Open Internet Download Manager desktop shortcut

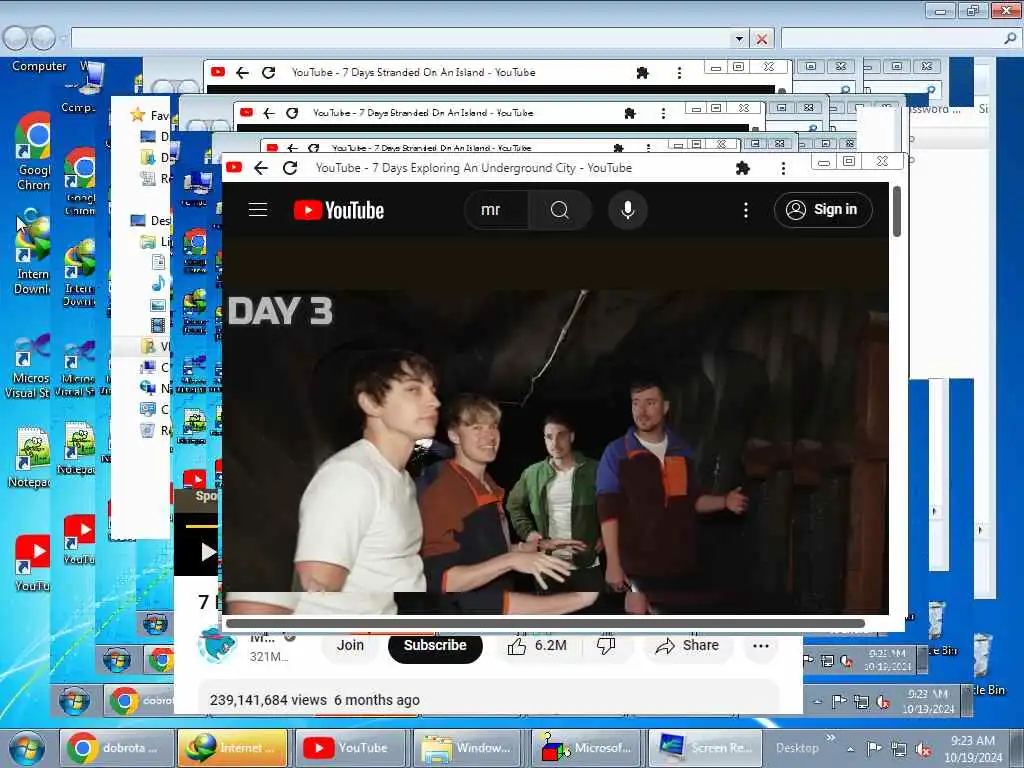point(32,253)
